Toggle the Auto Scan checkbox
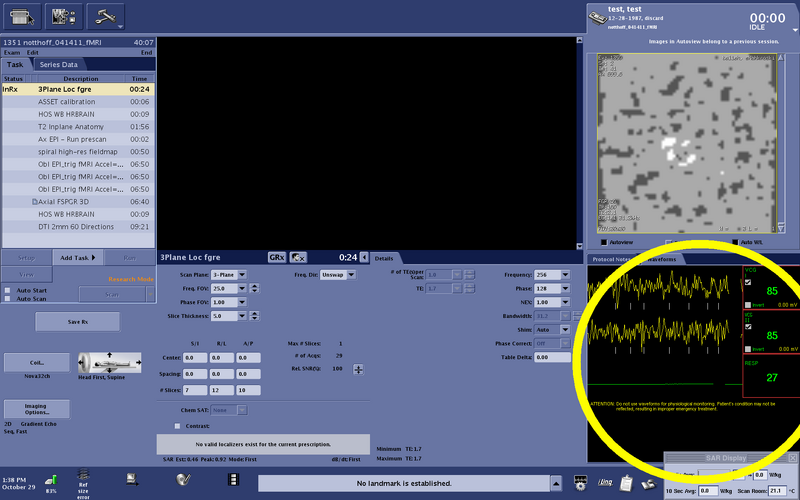The height and width of the screenshot is (500, 800). click(8, 299)
